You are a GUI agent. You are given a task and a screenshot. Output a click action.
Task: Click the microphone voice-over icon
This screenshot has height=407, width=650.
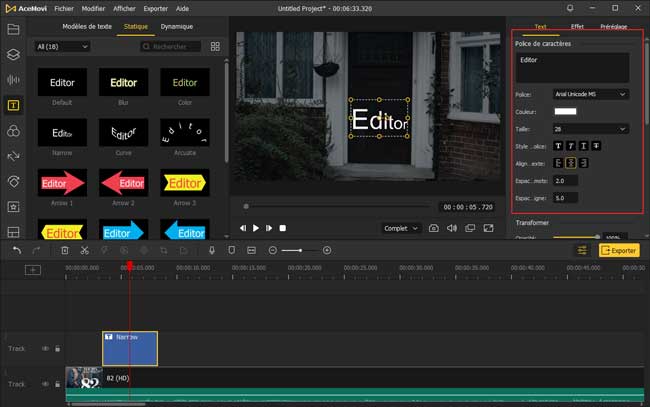(211, 250)
